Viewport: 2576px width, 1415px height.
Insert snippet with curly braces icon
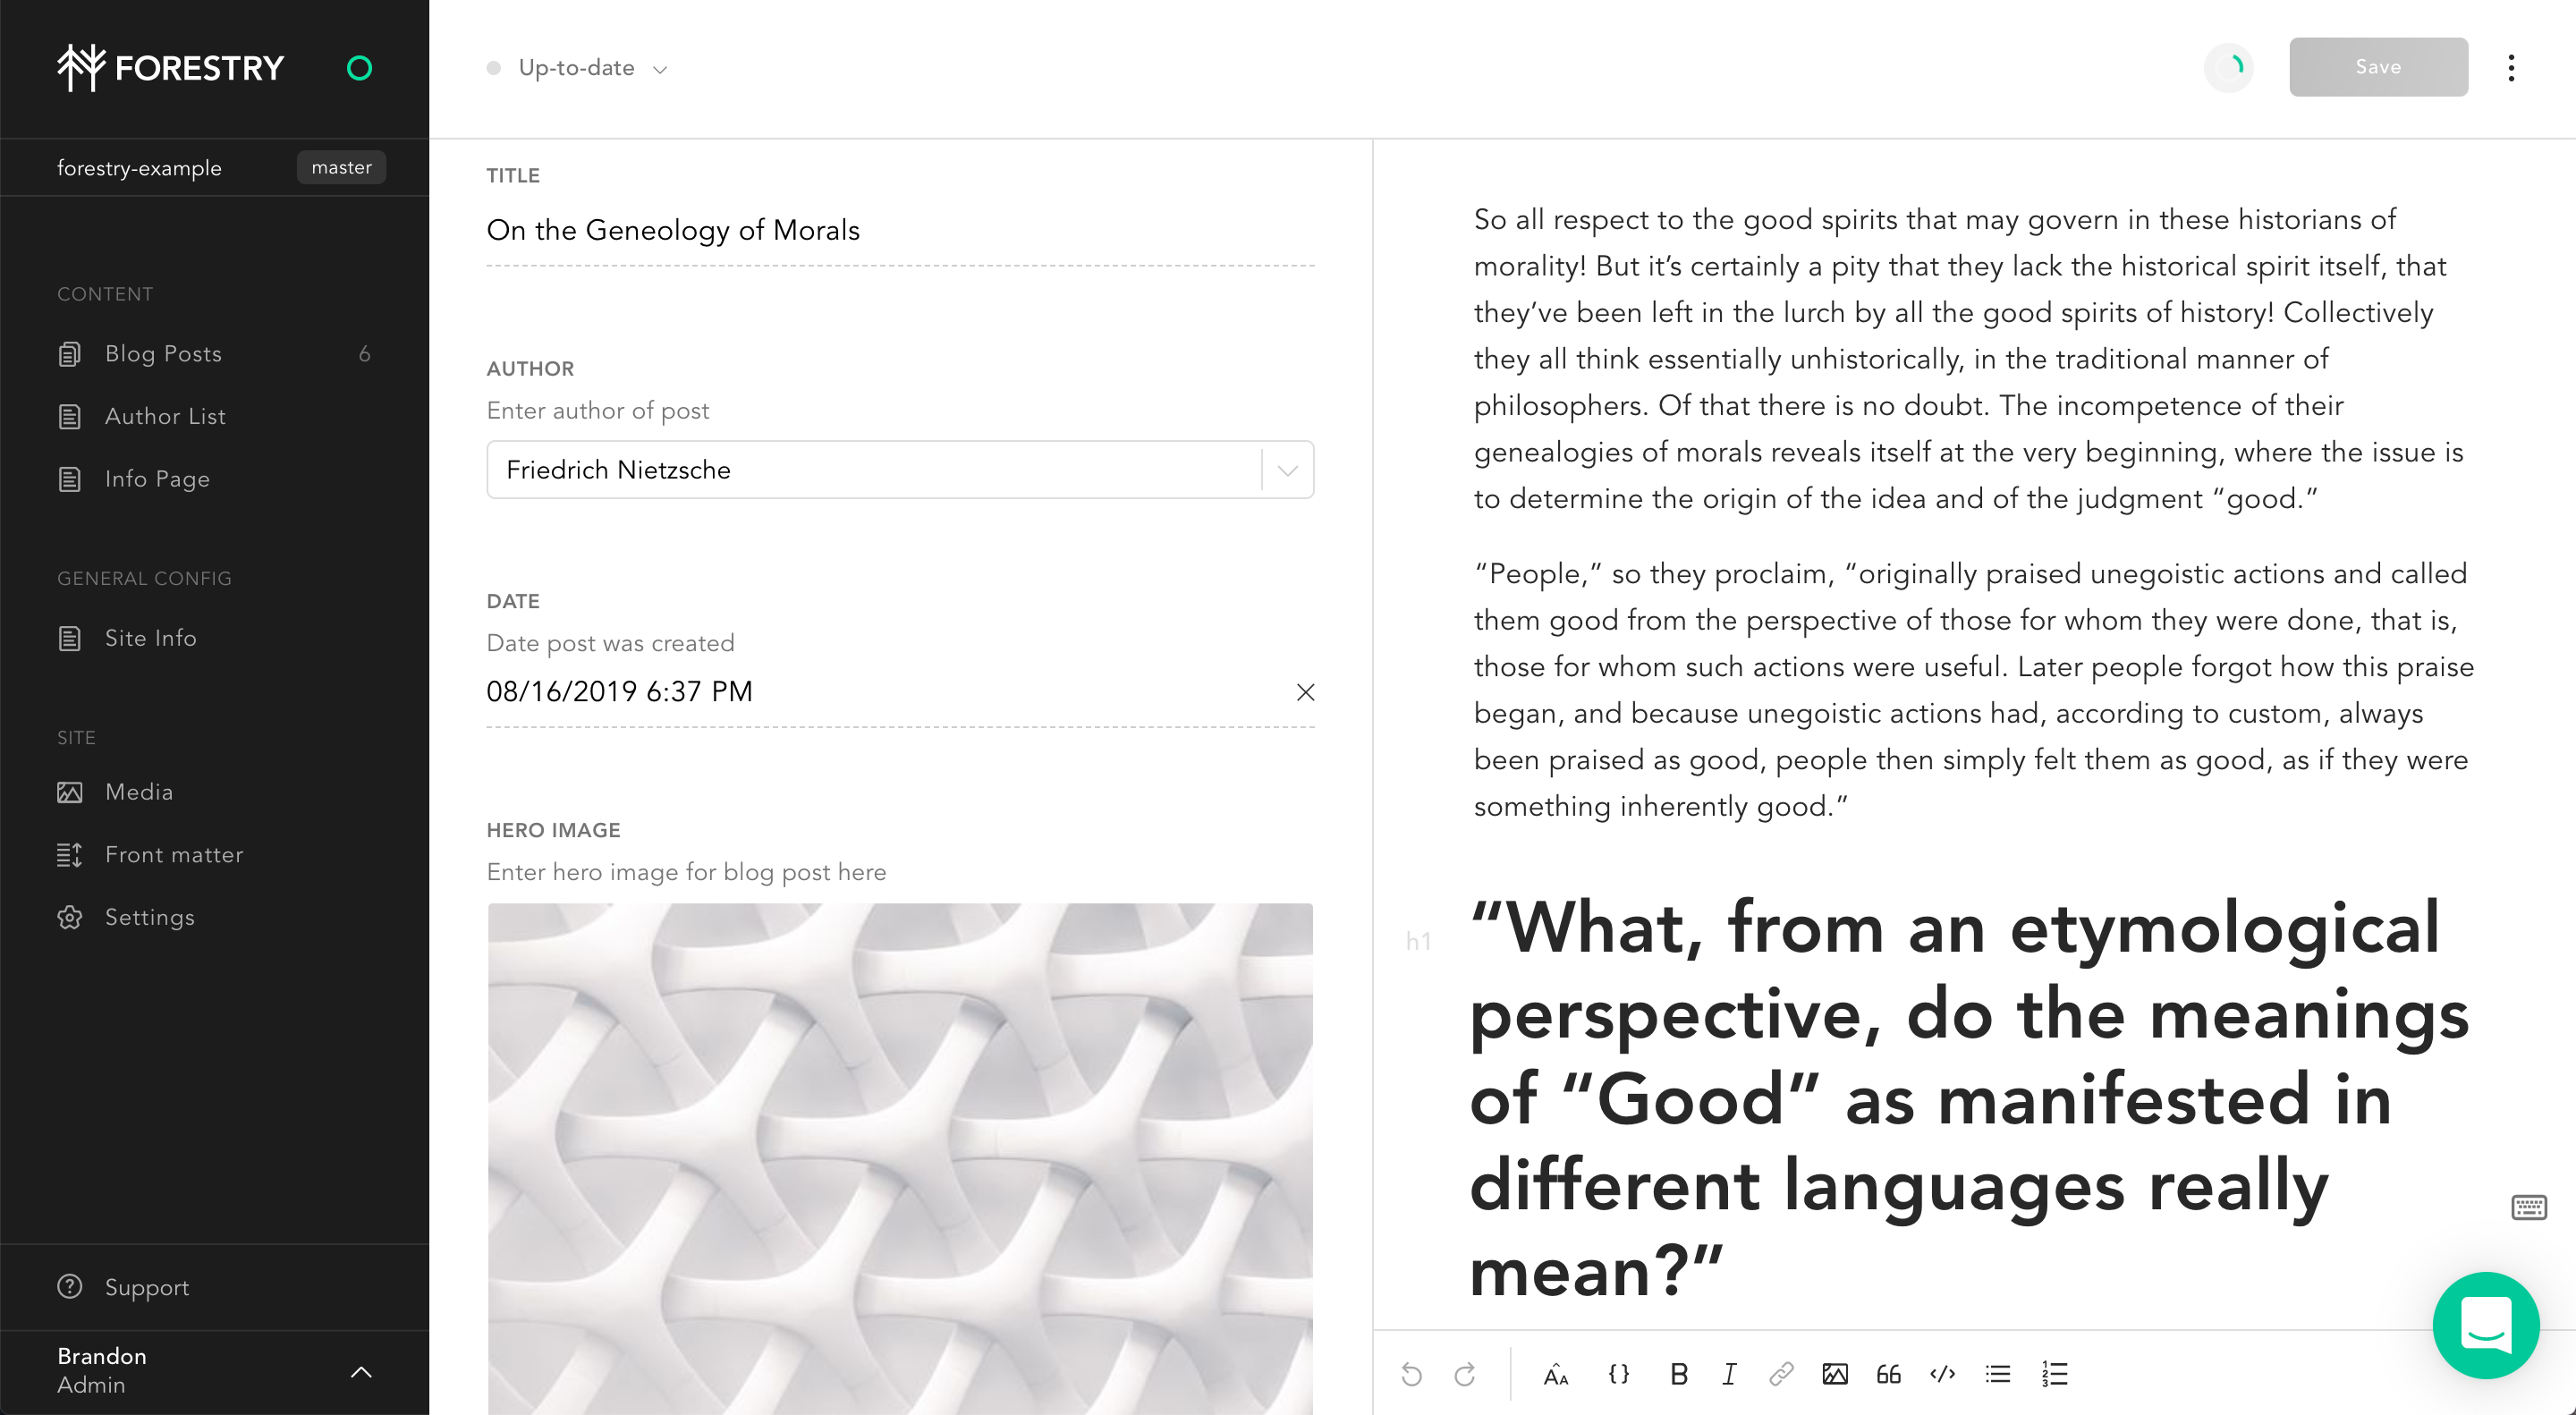point(1618,1374)
